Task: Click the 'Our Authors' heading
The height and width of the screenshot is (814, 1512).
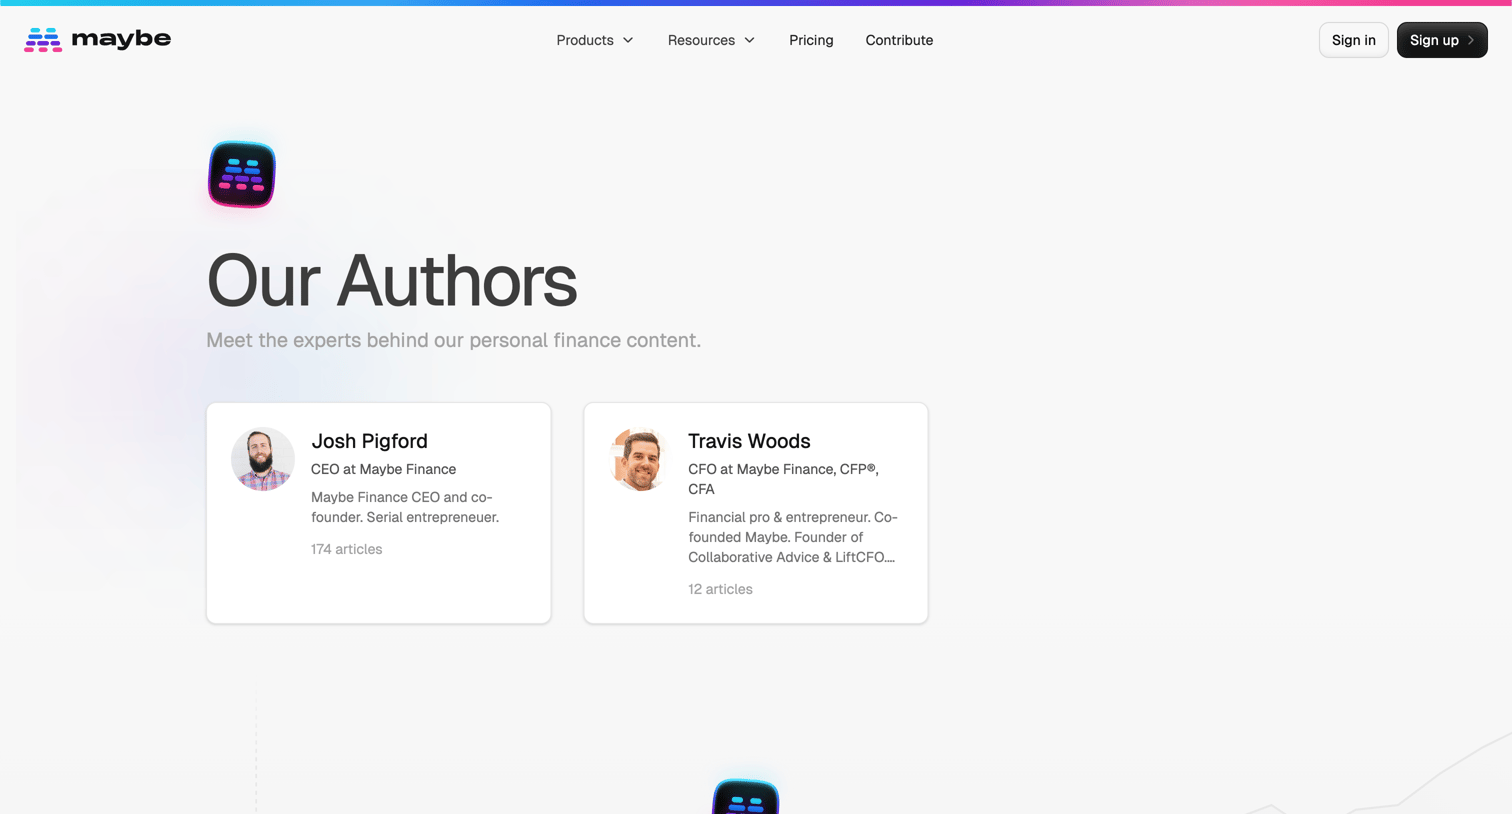Action: point(391,281)
